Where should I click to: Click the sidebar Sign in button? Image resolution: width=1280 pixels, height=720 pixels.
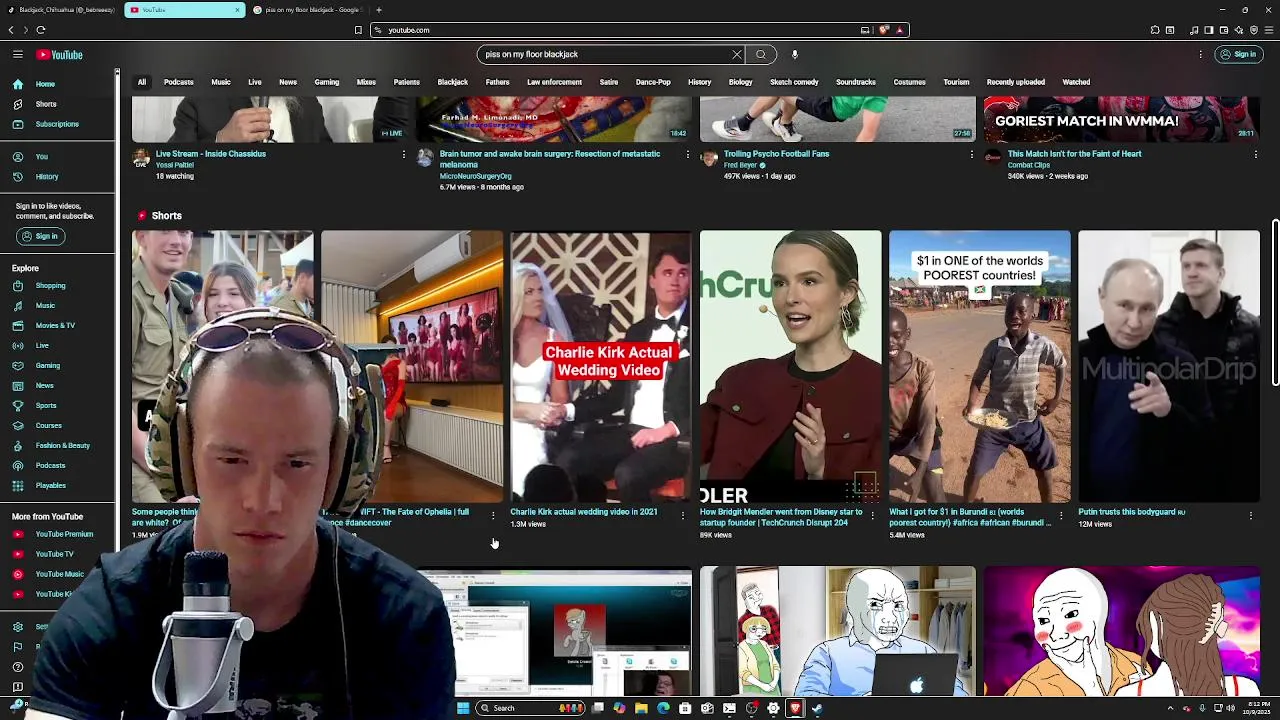pyautogui.click(x=40, y=236)
